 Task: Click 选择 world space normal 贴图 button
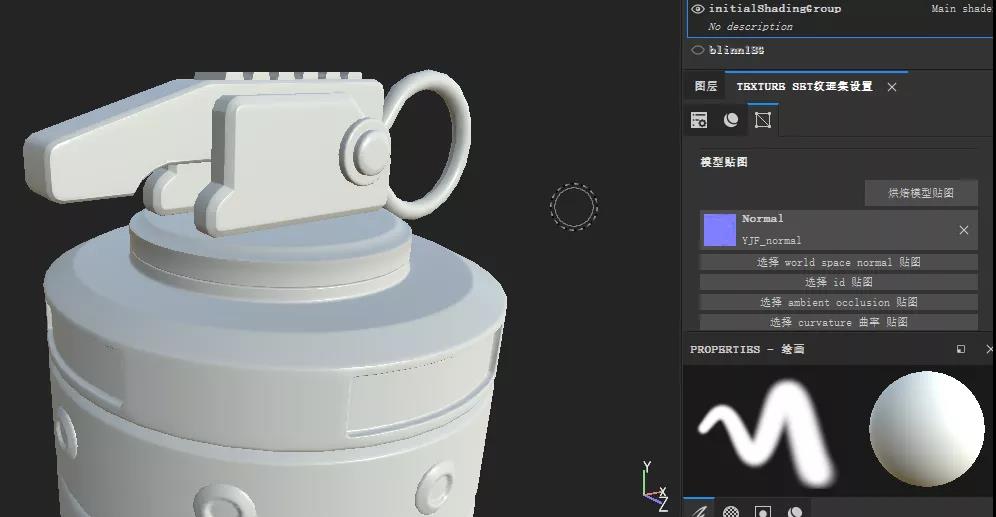[838, 262]
